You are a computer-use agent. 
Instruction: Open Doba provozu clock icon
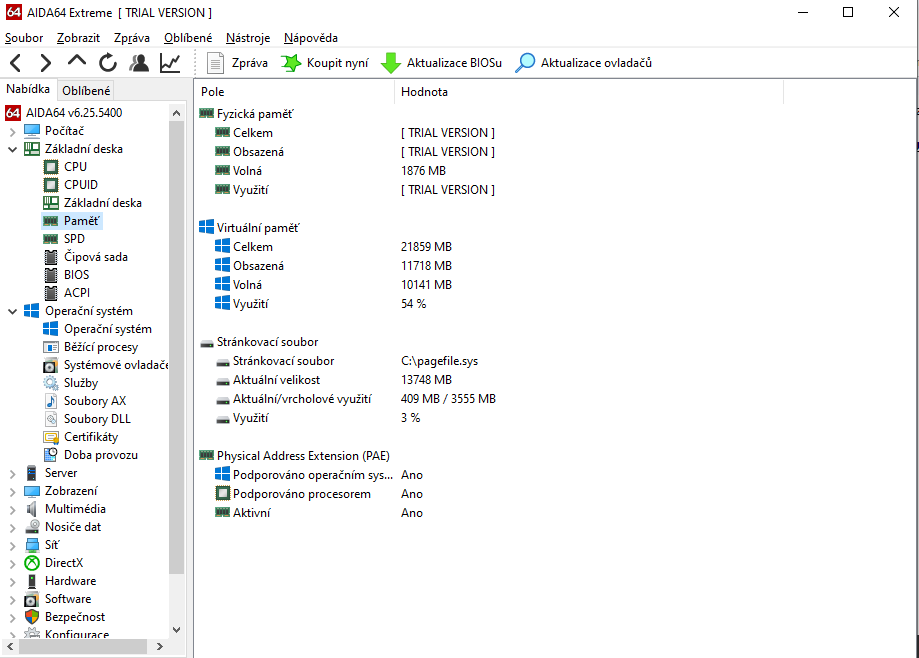point(51,455)
